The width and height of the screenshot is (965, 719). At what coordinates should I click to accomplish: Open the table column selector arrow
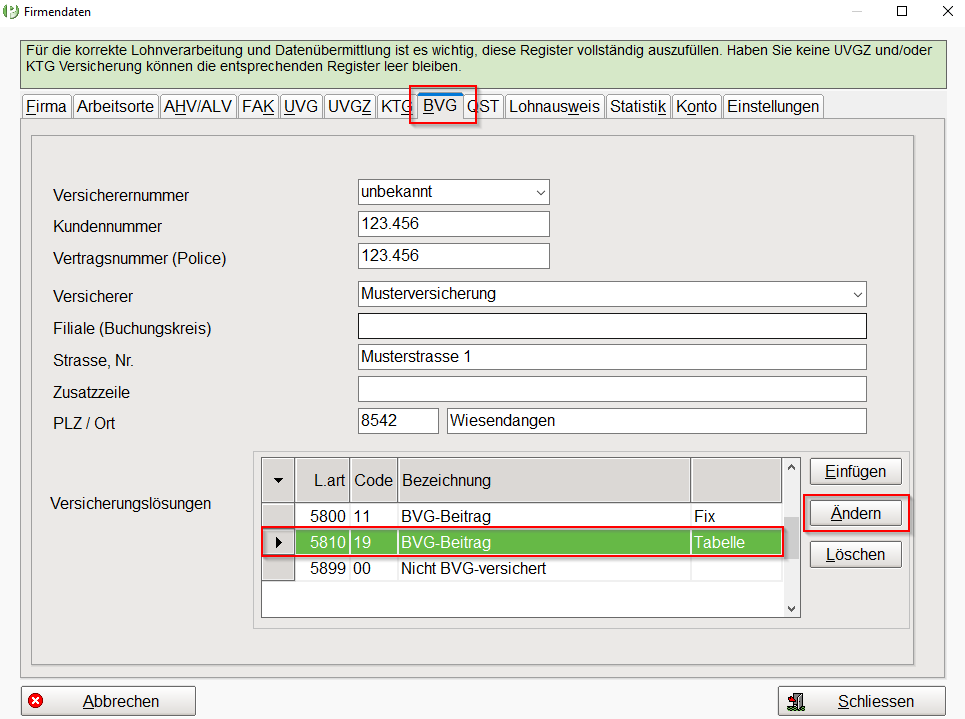[278, 480]
